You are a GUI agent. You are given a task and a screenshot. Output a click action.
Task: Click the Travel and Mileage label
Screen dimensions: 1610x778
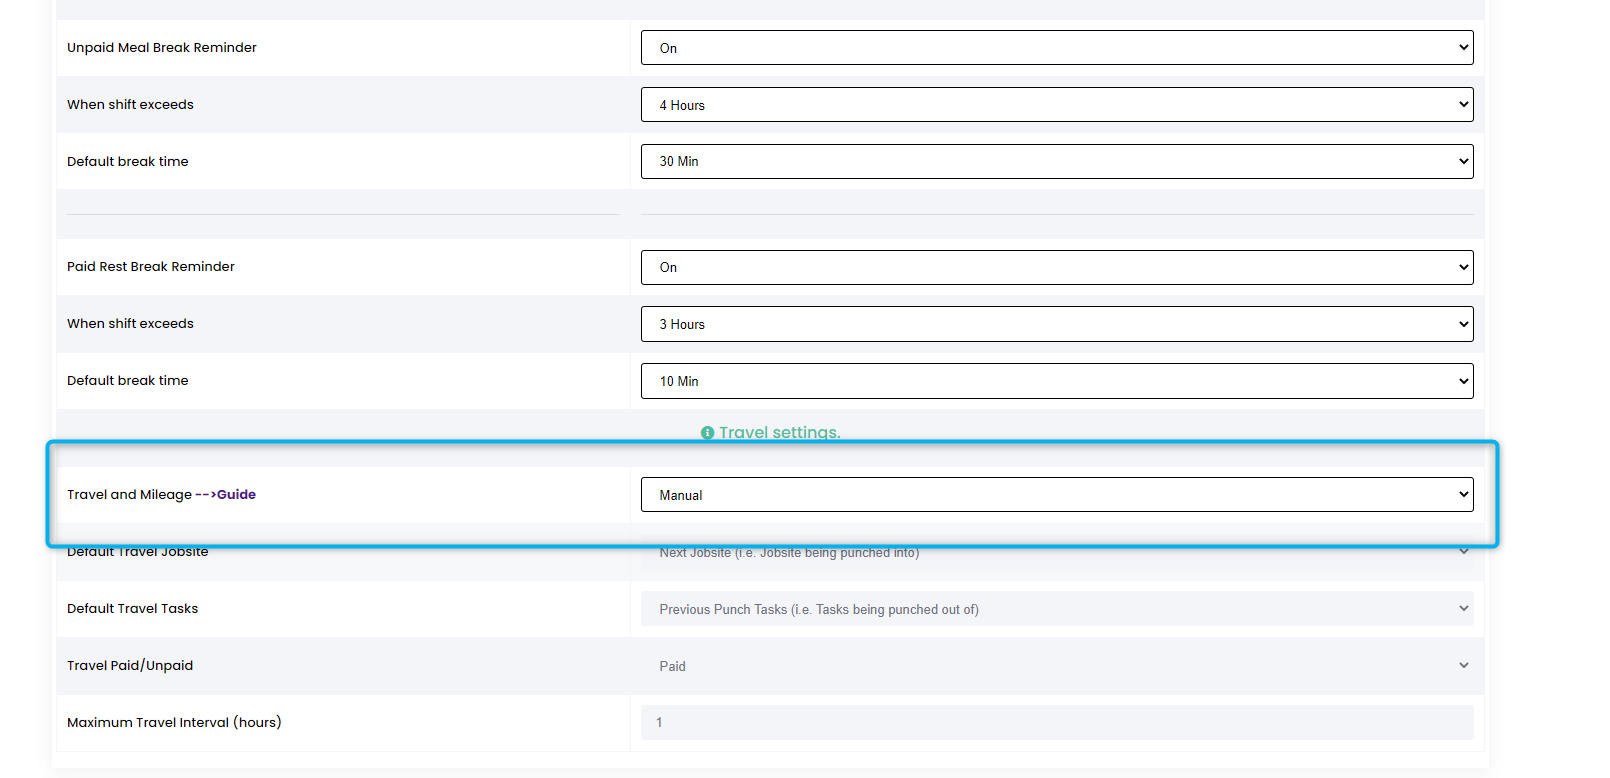point(129,494)
